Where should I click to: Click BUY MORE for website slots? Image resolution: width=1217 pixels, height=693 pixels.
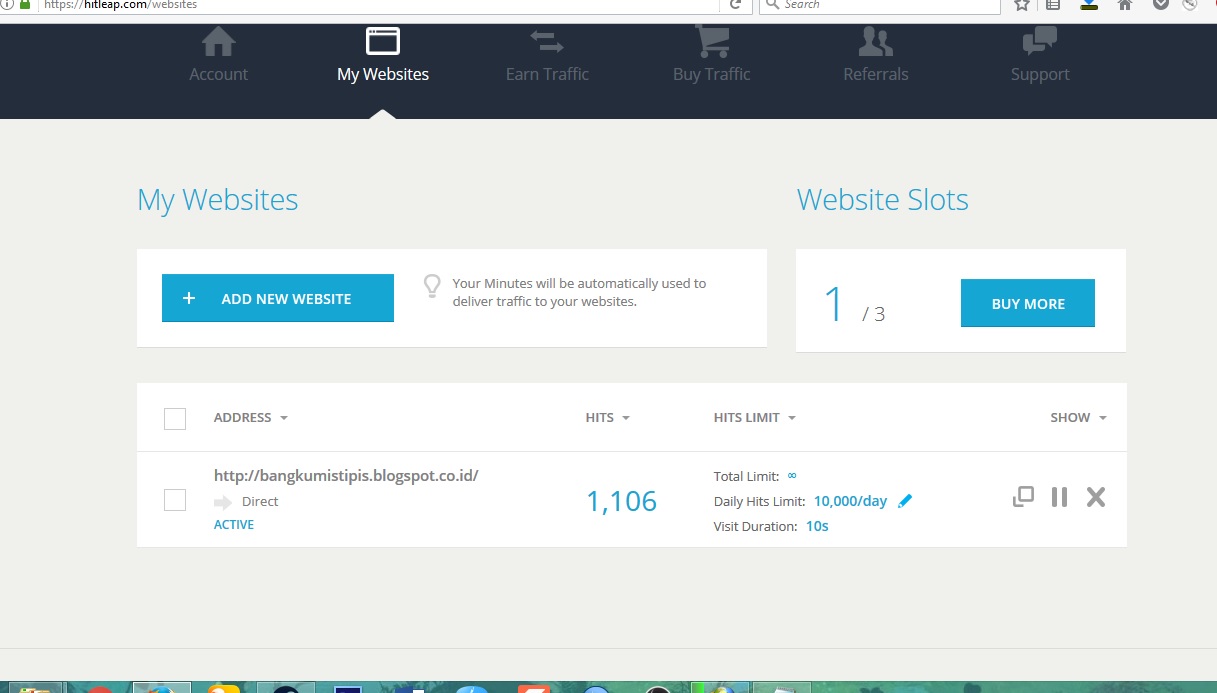click(x=1027, y=302)
